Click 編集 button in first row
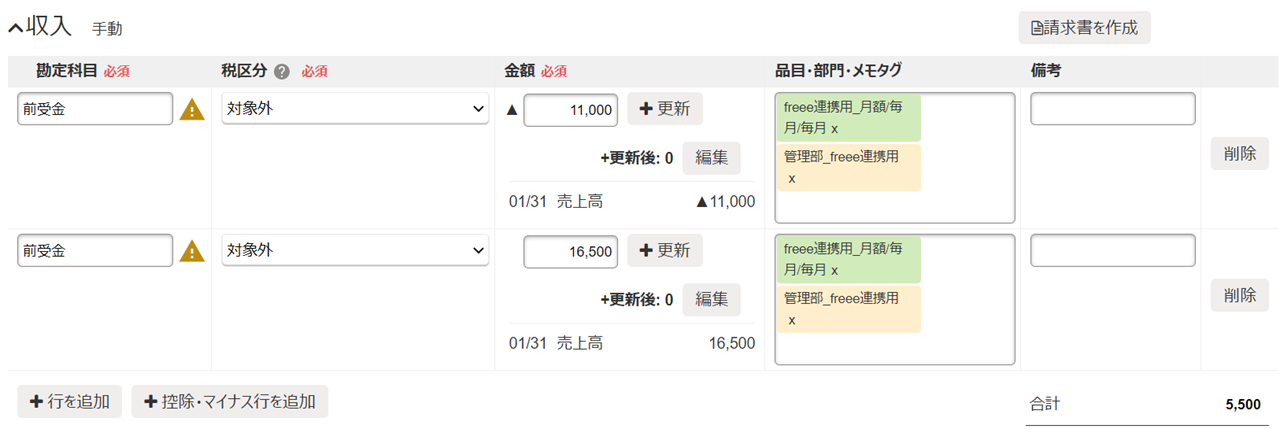 (711, 157)
